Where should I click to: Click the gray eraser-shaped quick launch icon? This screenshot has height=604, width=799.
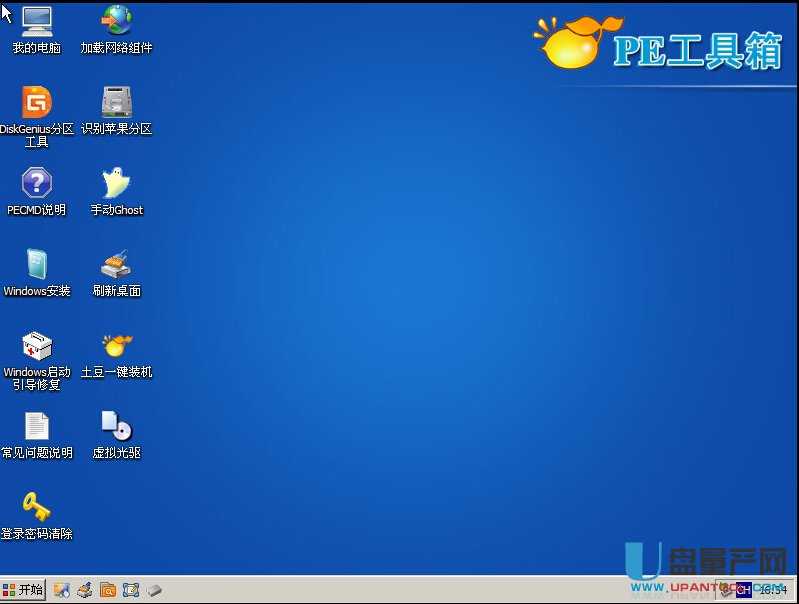point(154,590)
